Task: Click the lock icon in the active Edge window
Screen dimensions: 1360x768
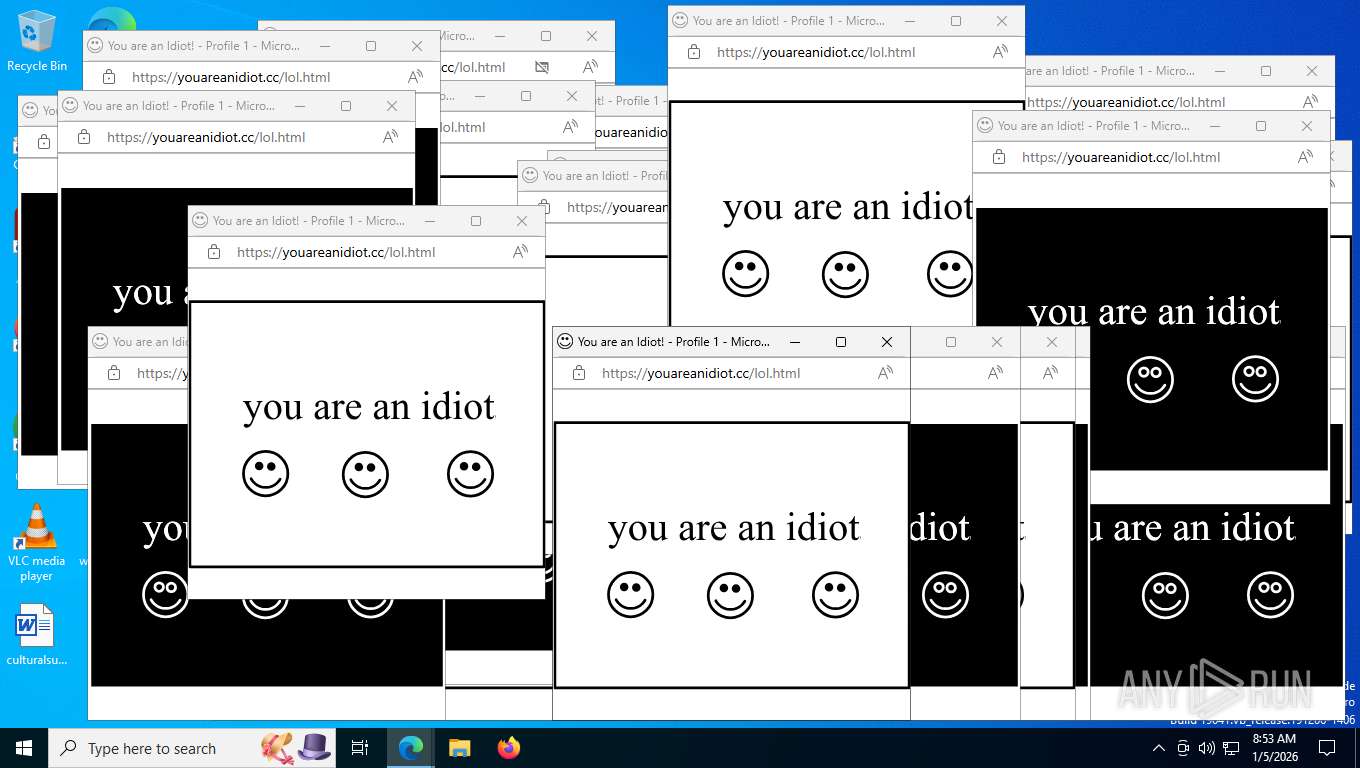Action: click(578, 373)
